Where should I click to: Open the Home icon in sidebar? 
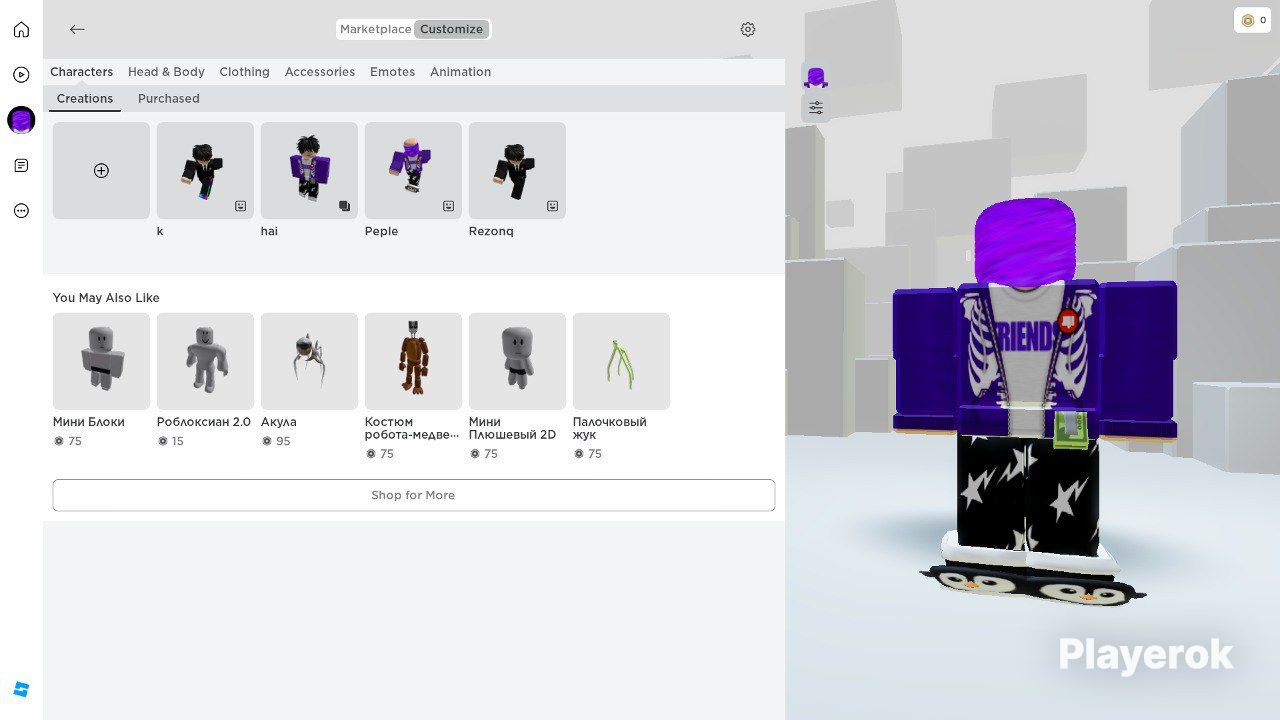[21, 30]
